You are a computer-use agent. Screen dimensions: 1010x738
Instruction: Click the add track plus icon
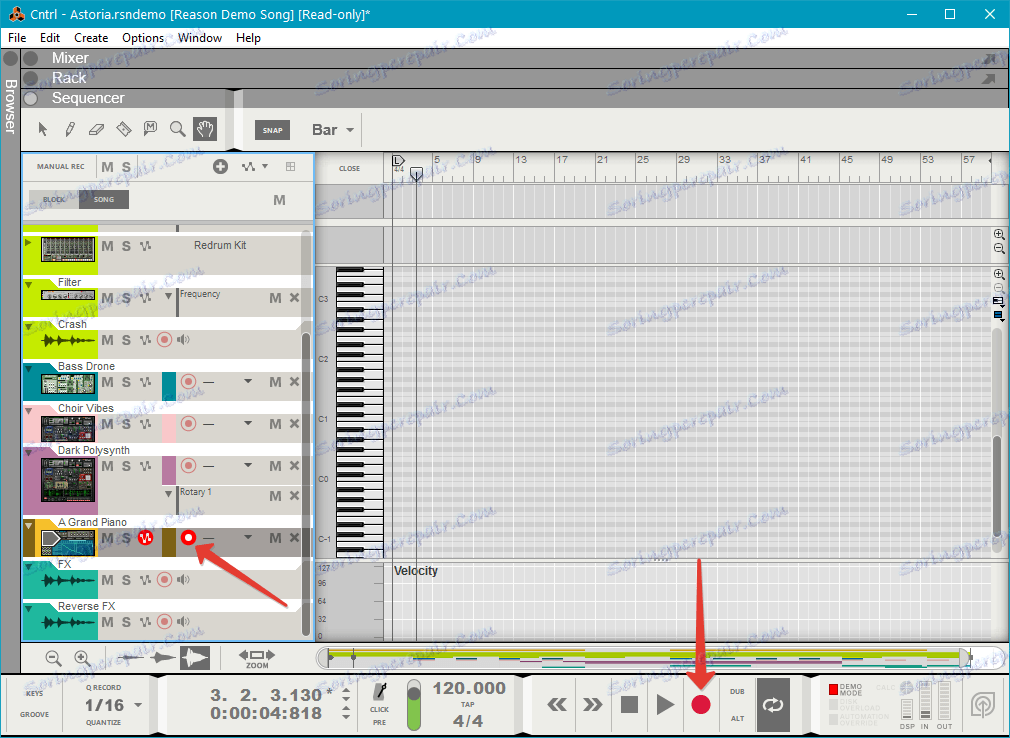click(220, 167)
